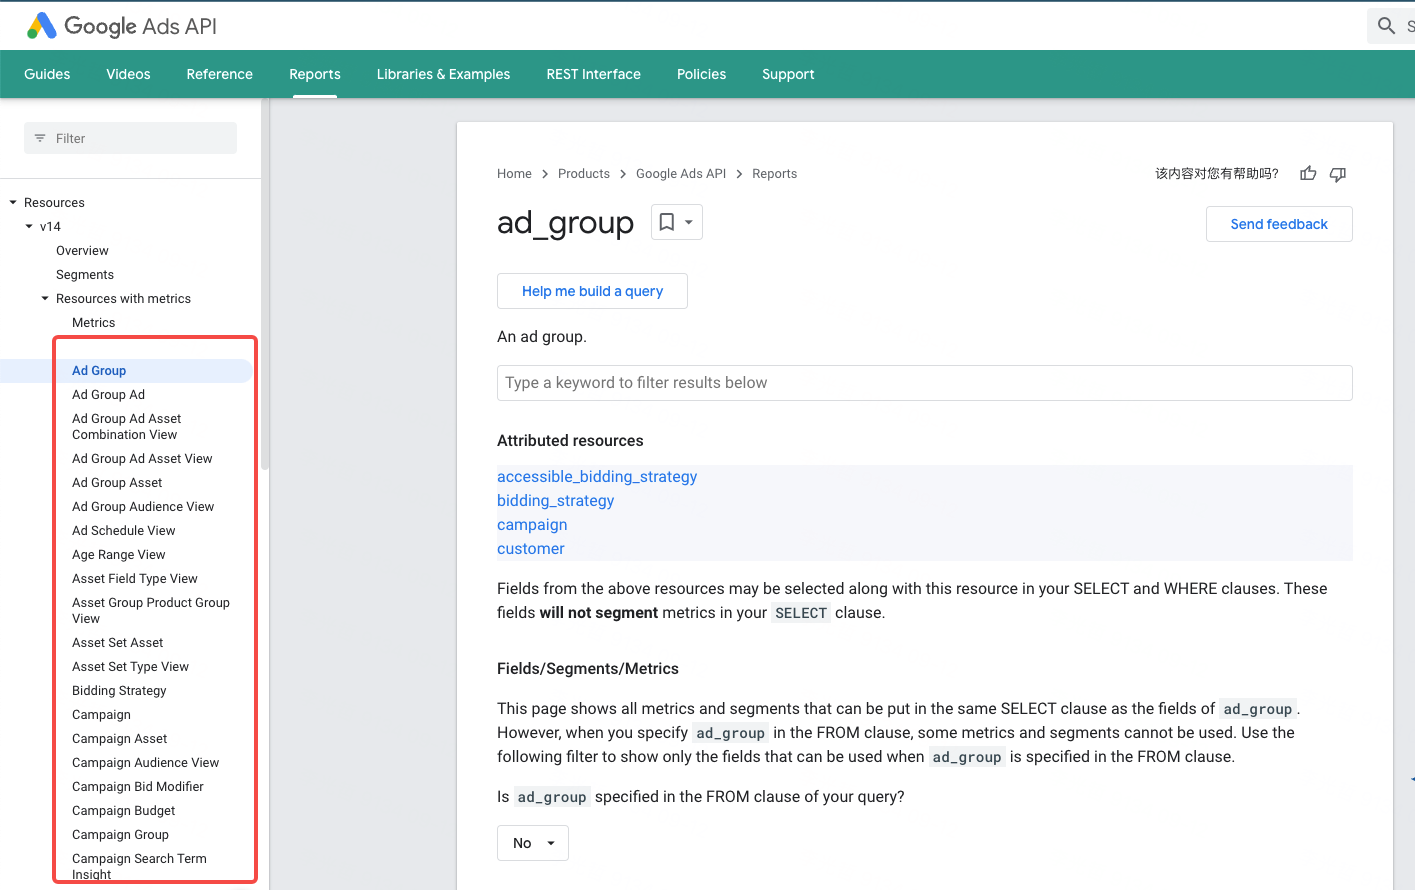
Task: Open the No dropdown for FROM clause
Action: point(532,843)
